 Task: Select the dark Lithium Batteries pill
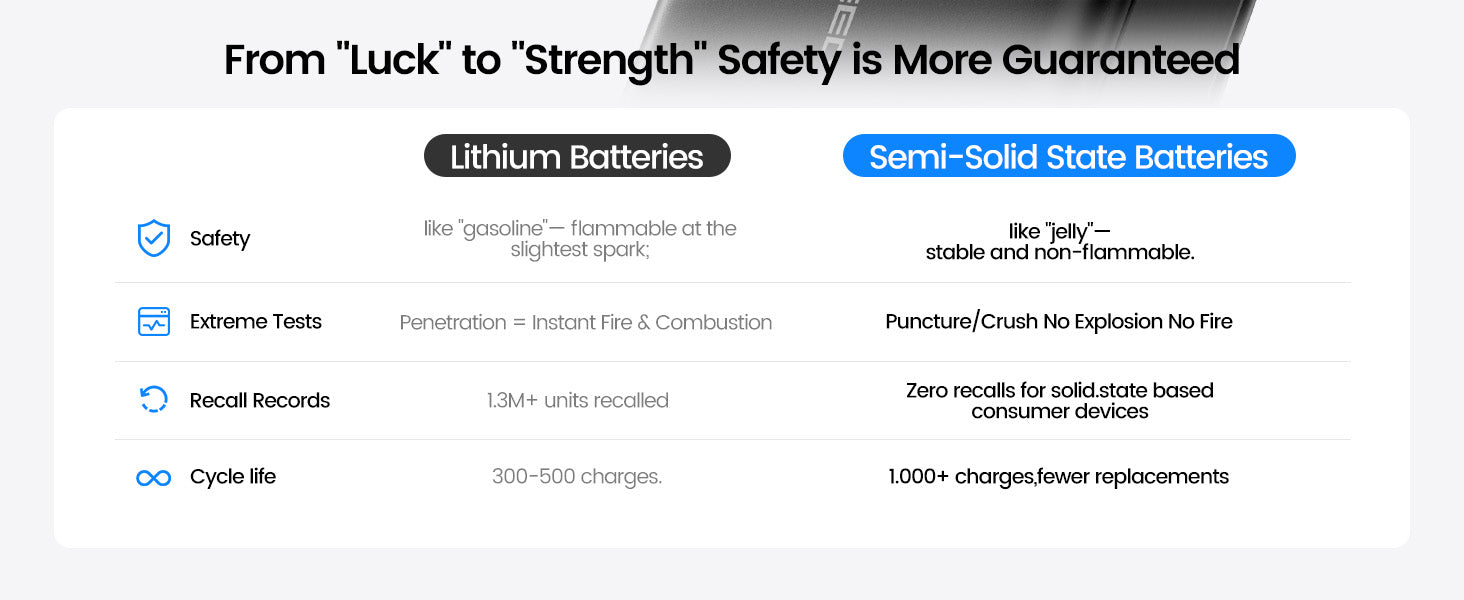click(x=577, y=157)
